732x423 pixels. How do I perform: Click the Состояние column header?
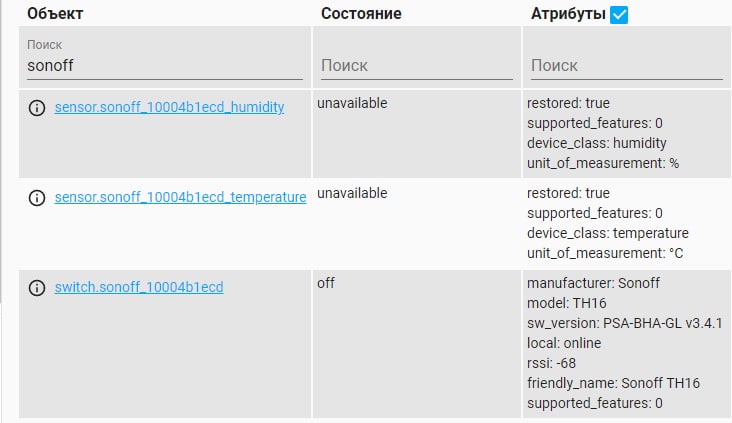click(x=361, y=14)
